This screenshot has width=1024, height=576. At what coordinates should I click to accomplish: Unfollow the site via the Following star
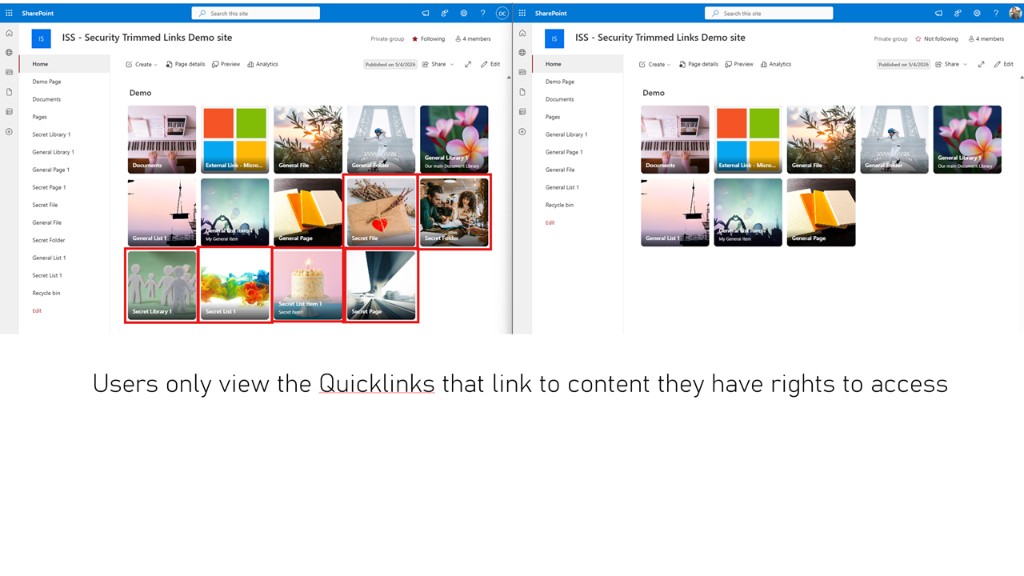(428, 39)
